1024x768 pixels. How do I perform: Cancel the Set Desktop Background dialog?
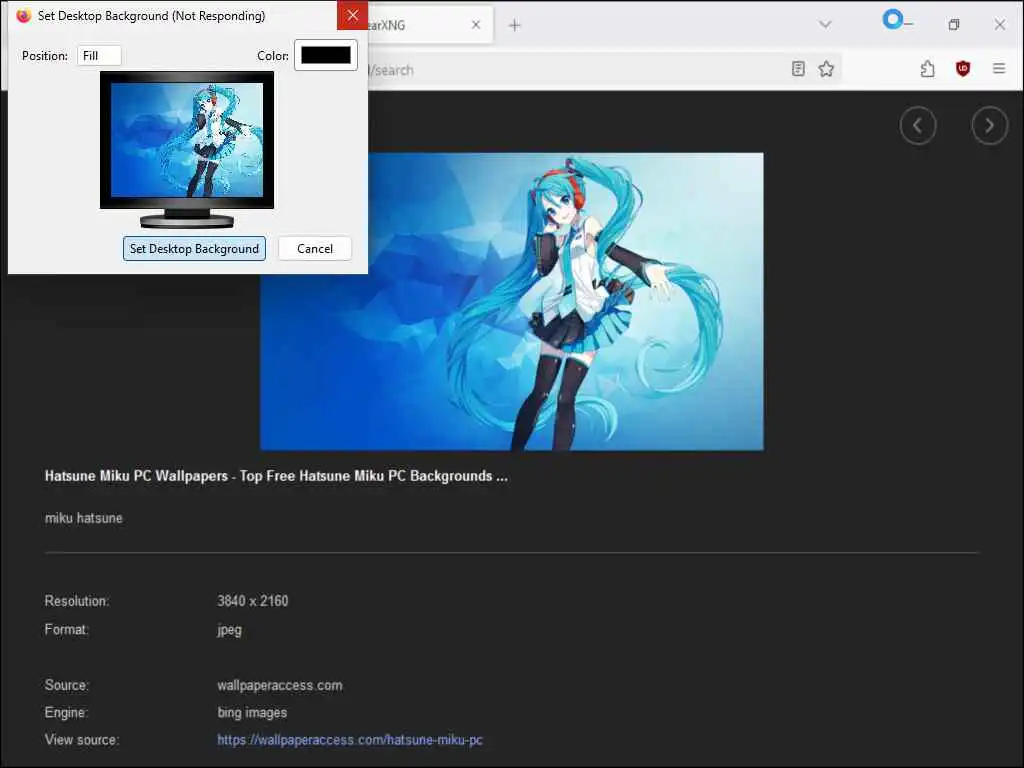pyautogui.click(x=315, y=249)
